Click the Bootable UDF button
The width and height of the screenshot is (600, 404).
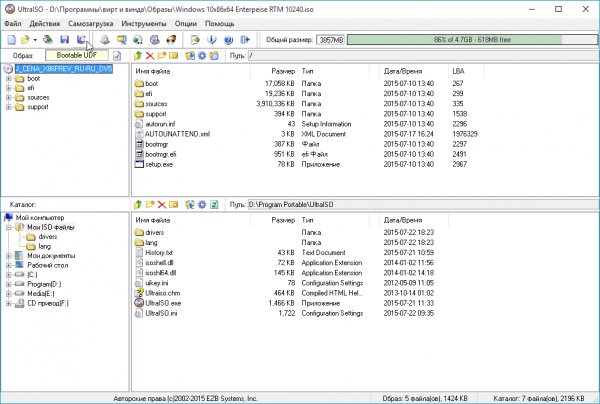77,55
